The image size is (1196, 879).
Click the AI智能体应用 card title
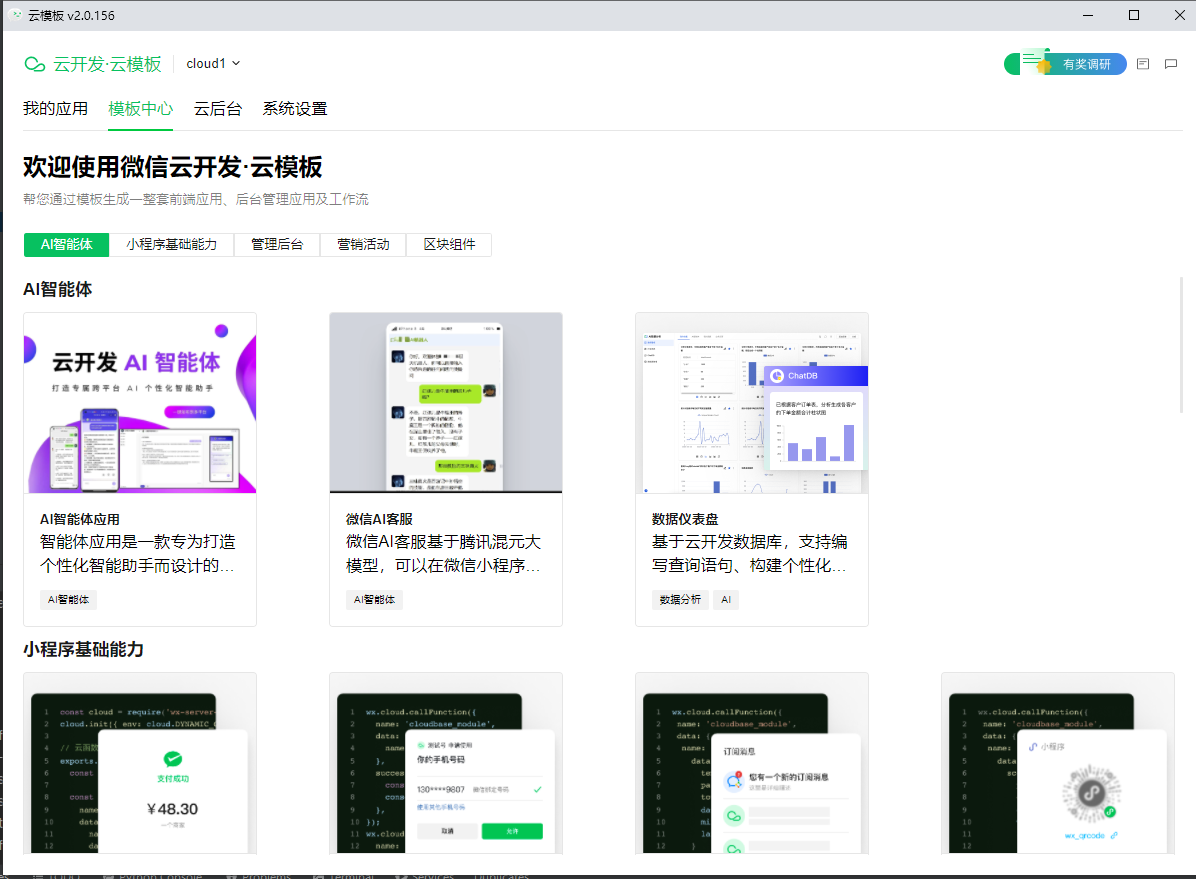(80, 519)
